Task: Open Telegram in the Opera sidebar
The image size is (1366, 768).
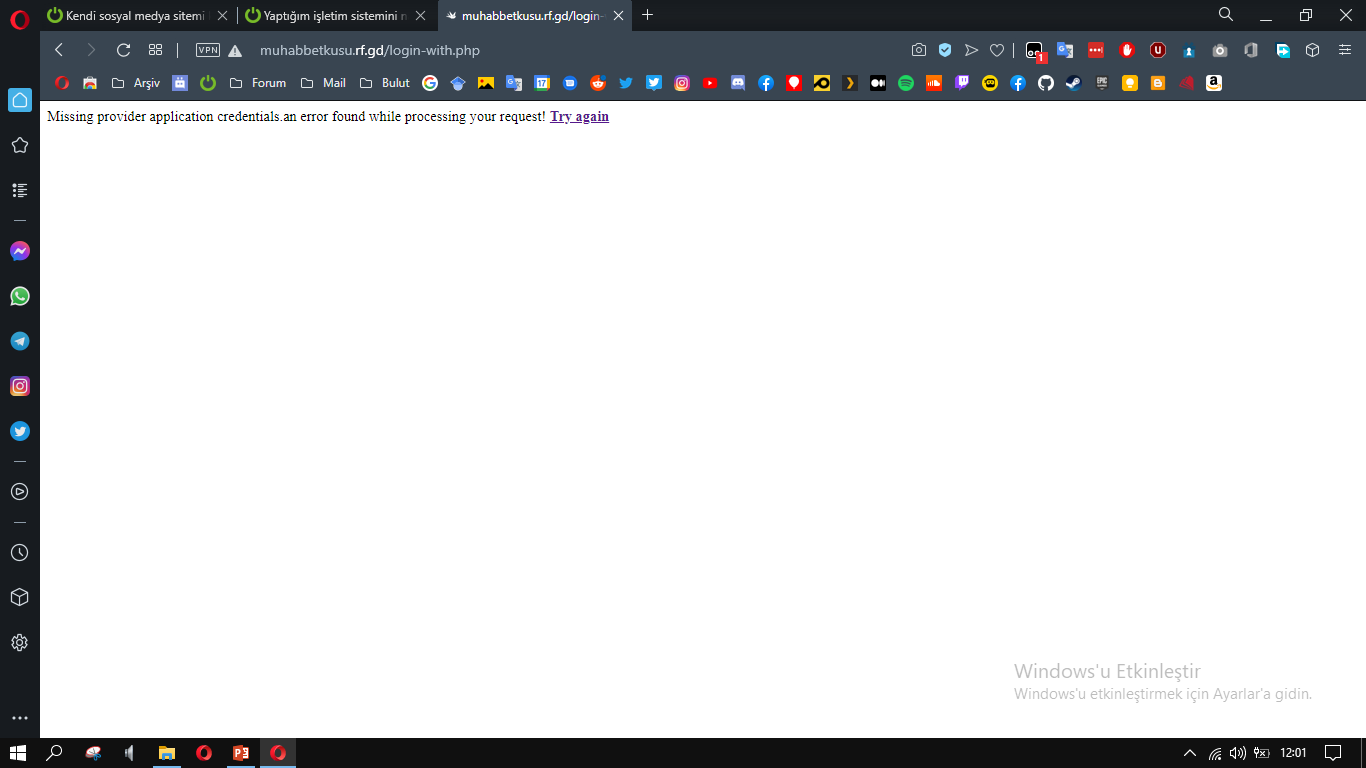Action: click(20, 341)
